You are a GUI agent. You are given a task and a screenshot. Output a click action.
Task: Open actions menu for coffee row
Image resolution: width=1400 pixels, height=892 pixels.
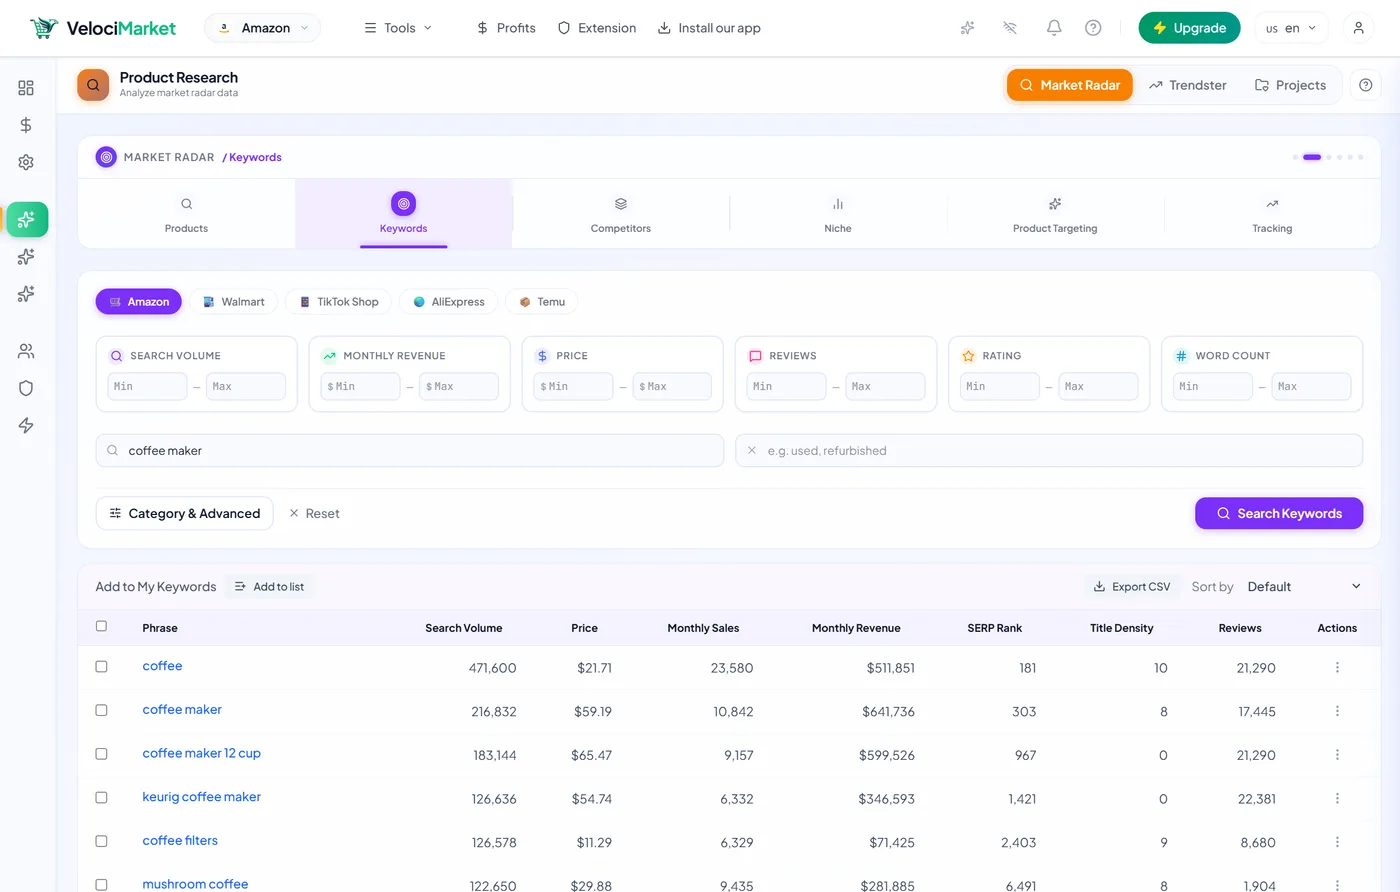1337,668
